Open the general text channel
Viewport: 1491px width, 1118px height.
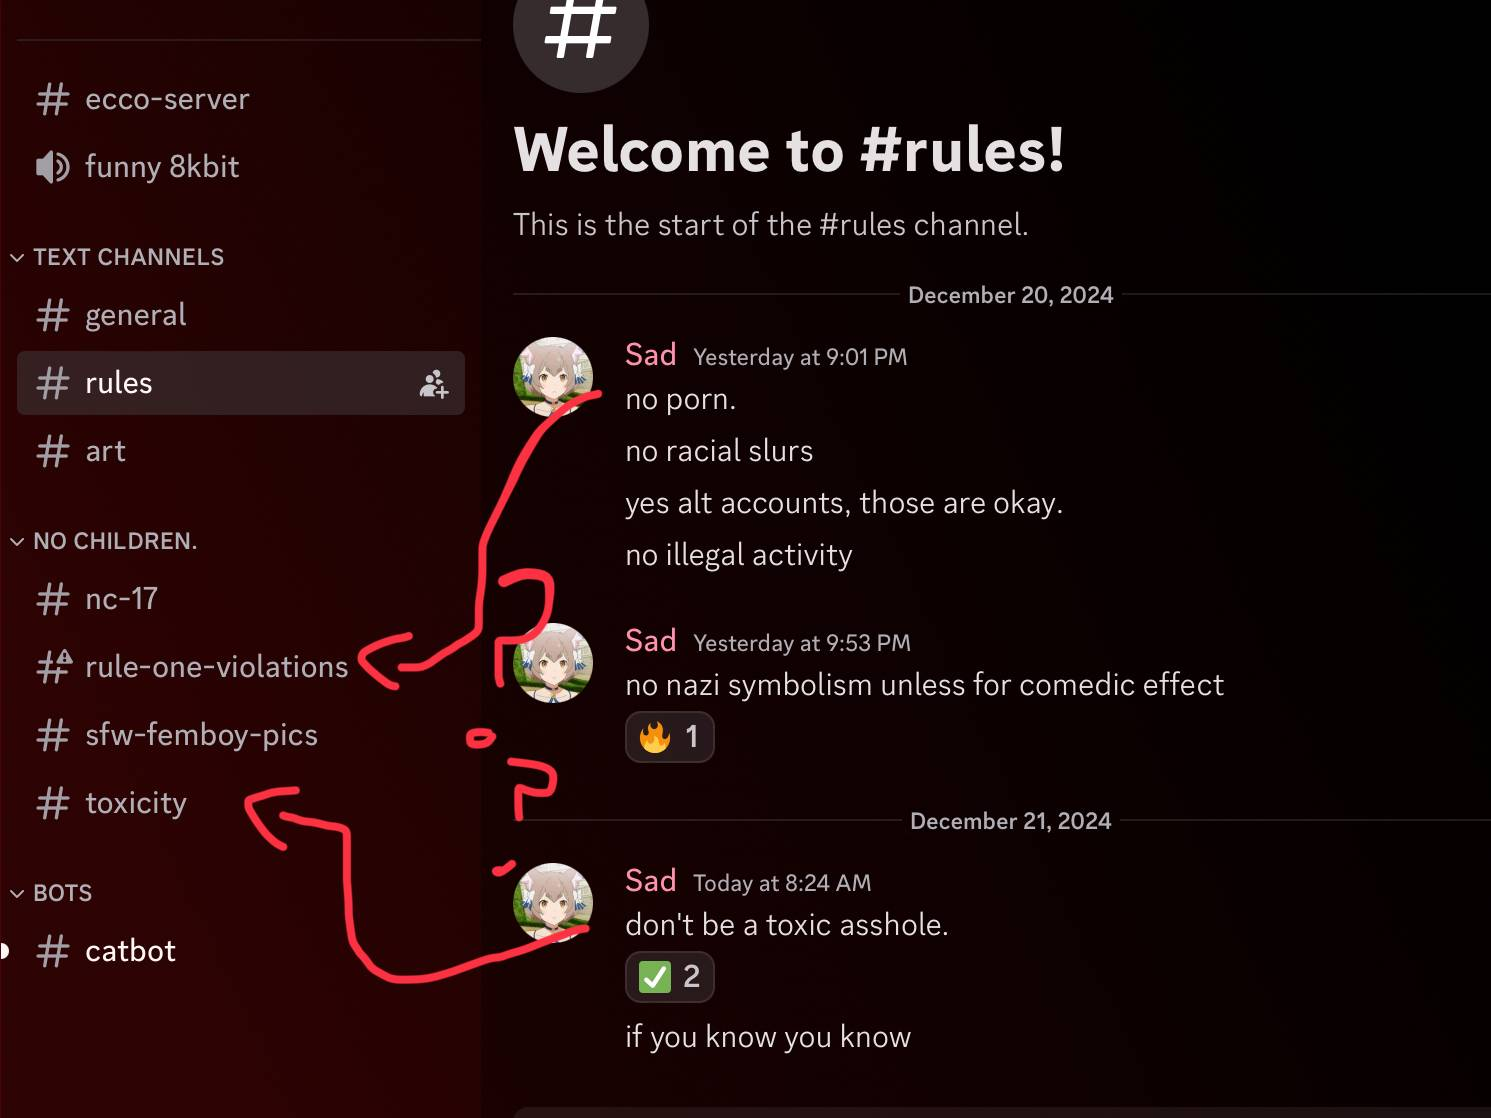(x=241, y=315)
